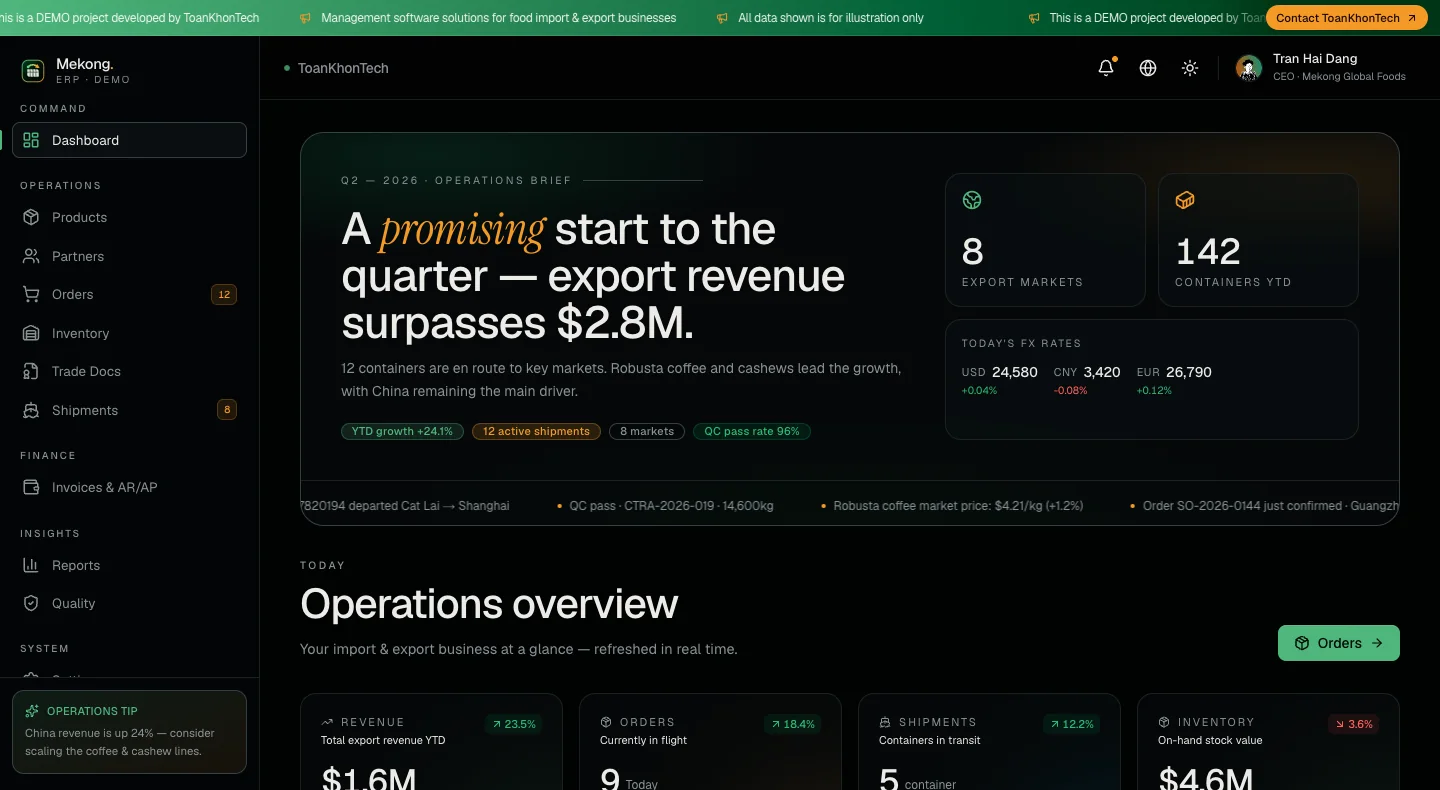Click QC pass CTRA-2026-019 ticker item
Viewport: 1440px width, 790px height.
(671, 506)
